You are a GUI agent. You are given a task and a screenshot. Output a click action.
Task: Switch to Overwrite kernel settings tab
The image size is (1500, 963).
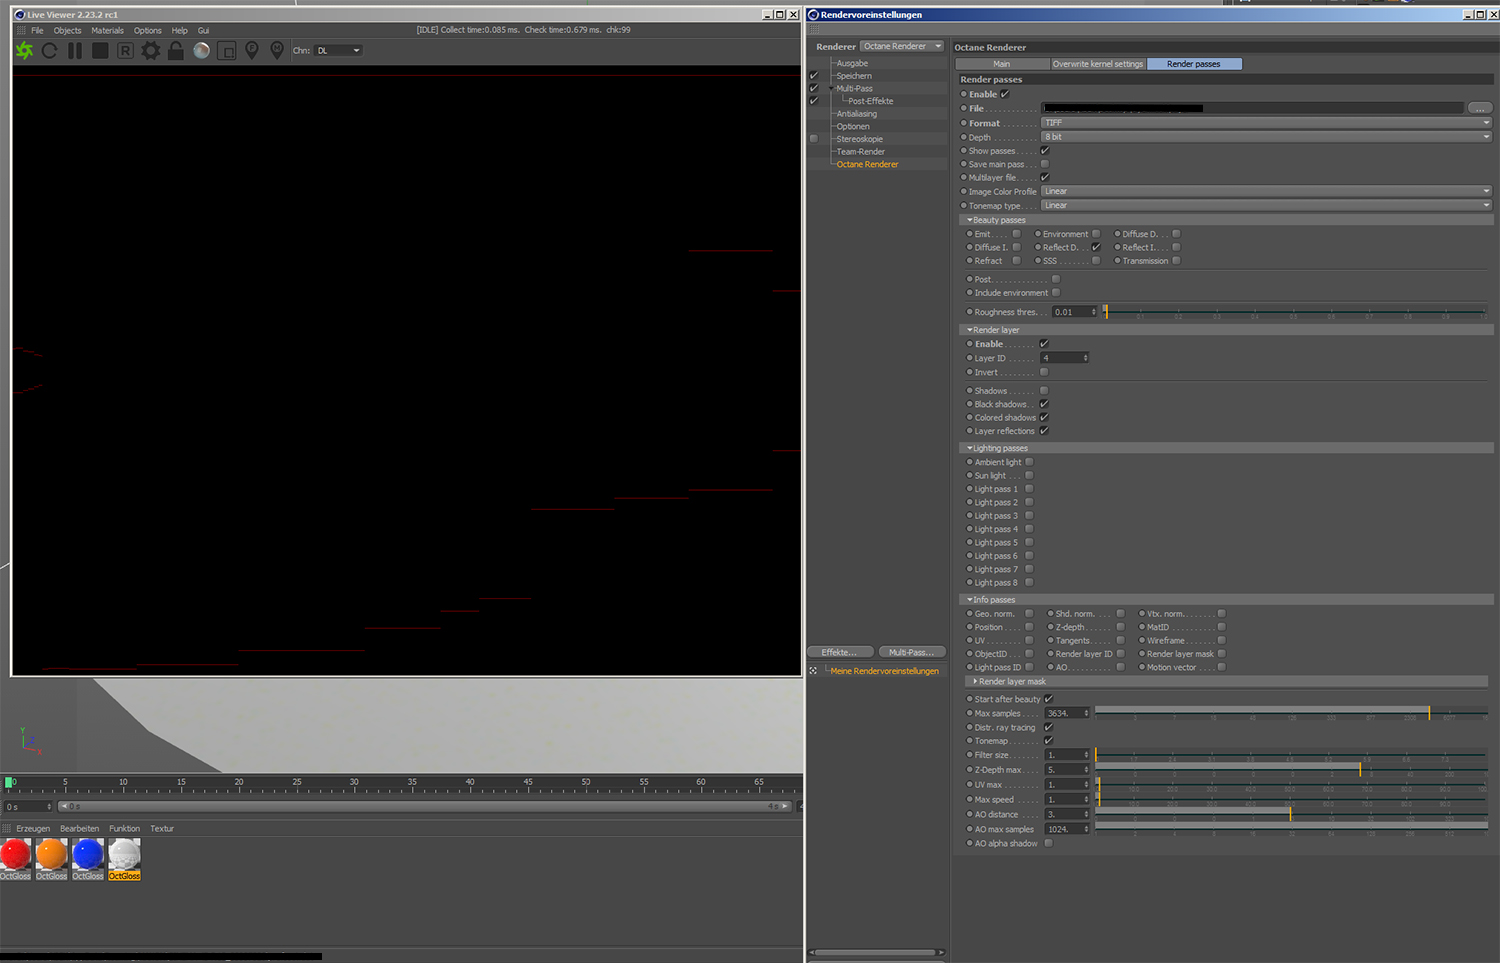pos(1098,64)
